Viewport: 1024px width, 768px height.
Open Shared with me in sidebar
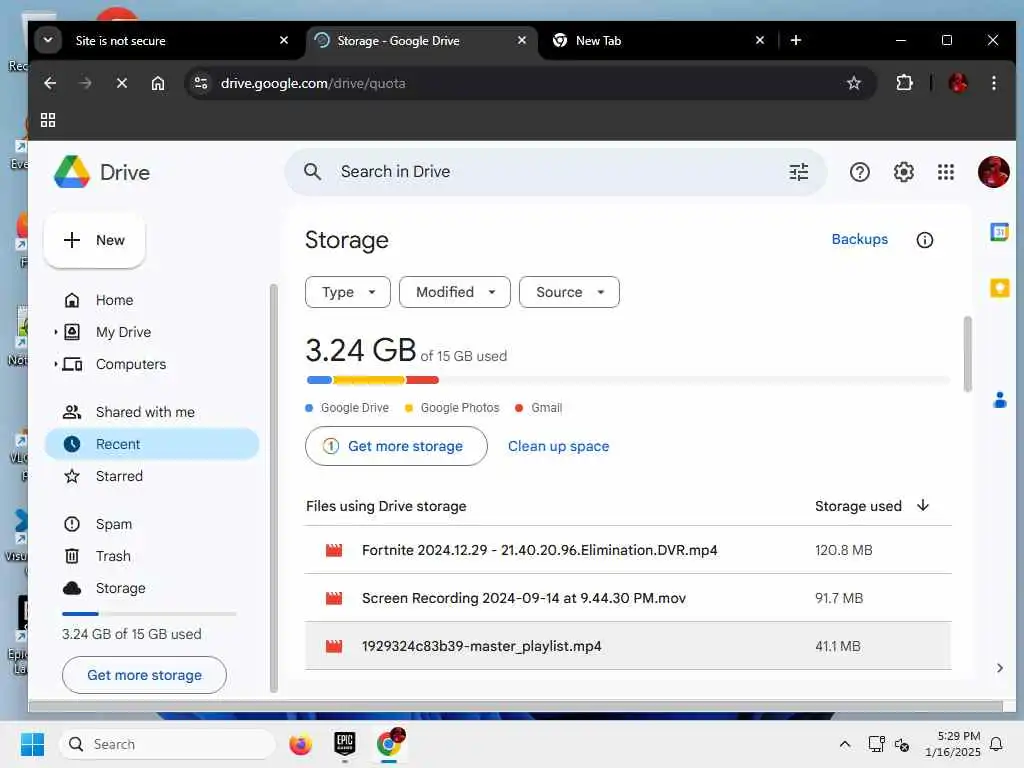coord(152,412)
